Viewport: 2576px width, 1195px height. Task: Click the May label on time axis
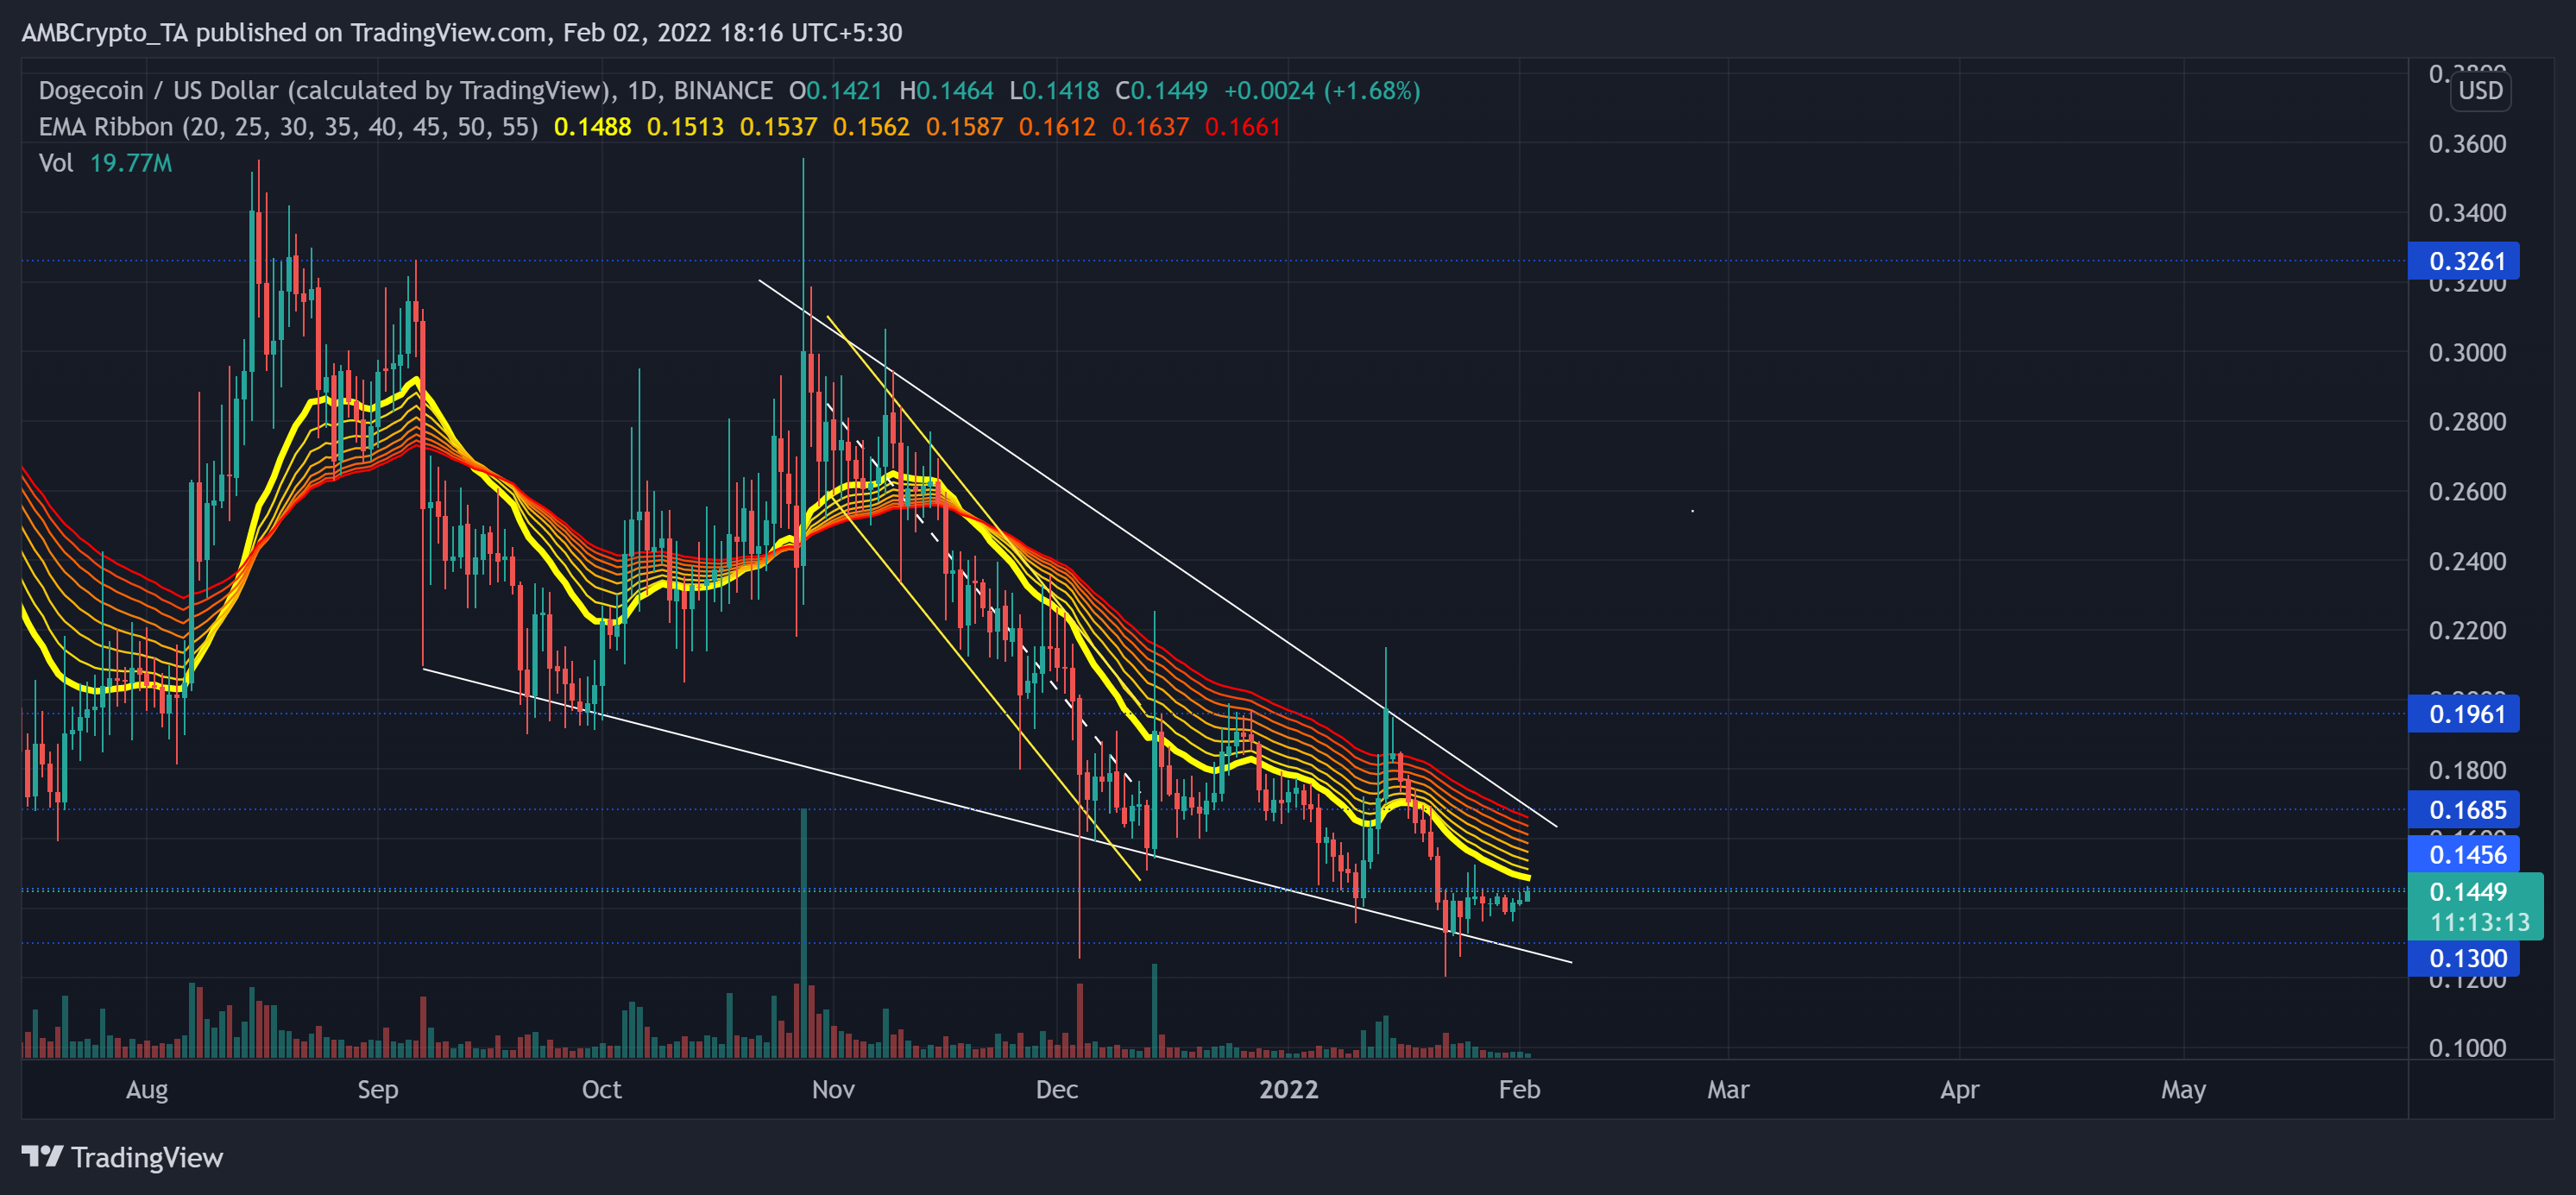point(2183,1090)
